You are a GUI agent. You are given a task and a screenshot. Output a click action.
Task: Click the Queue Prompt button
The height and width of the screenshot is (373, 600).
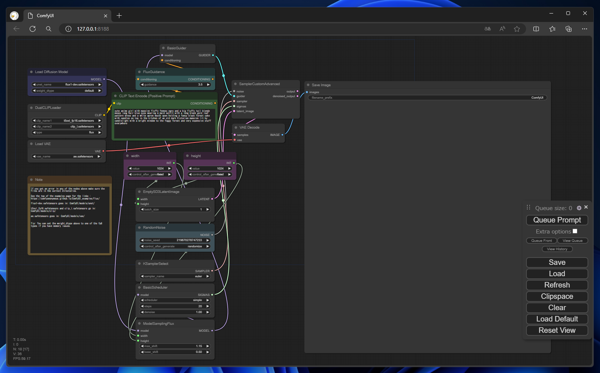point(557,220)
